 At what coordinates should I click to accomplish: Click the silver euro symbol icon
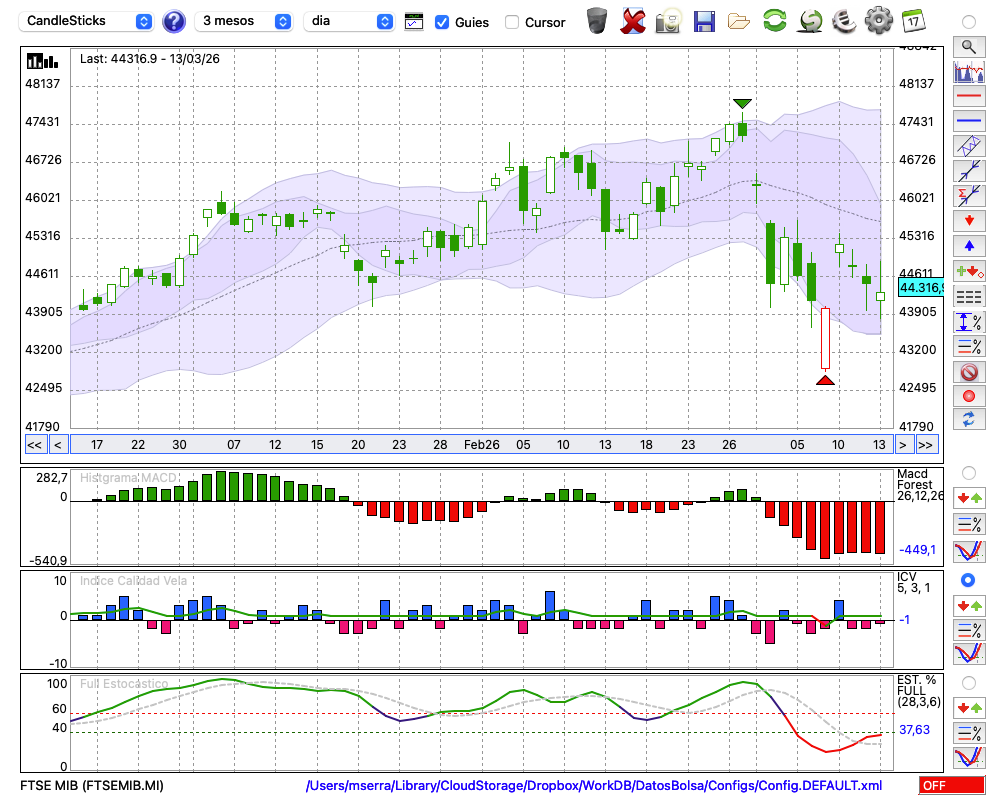pos(844,21)
